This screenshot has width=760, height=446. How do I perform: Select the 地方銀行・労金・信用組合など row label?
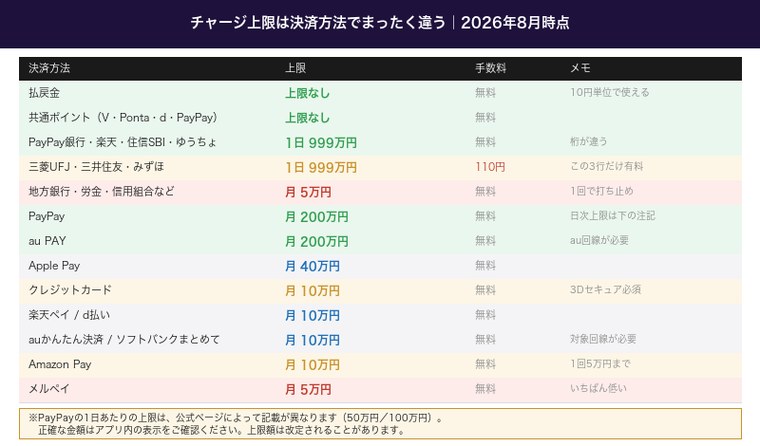(101, 191)
